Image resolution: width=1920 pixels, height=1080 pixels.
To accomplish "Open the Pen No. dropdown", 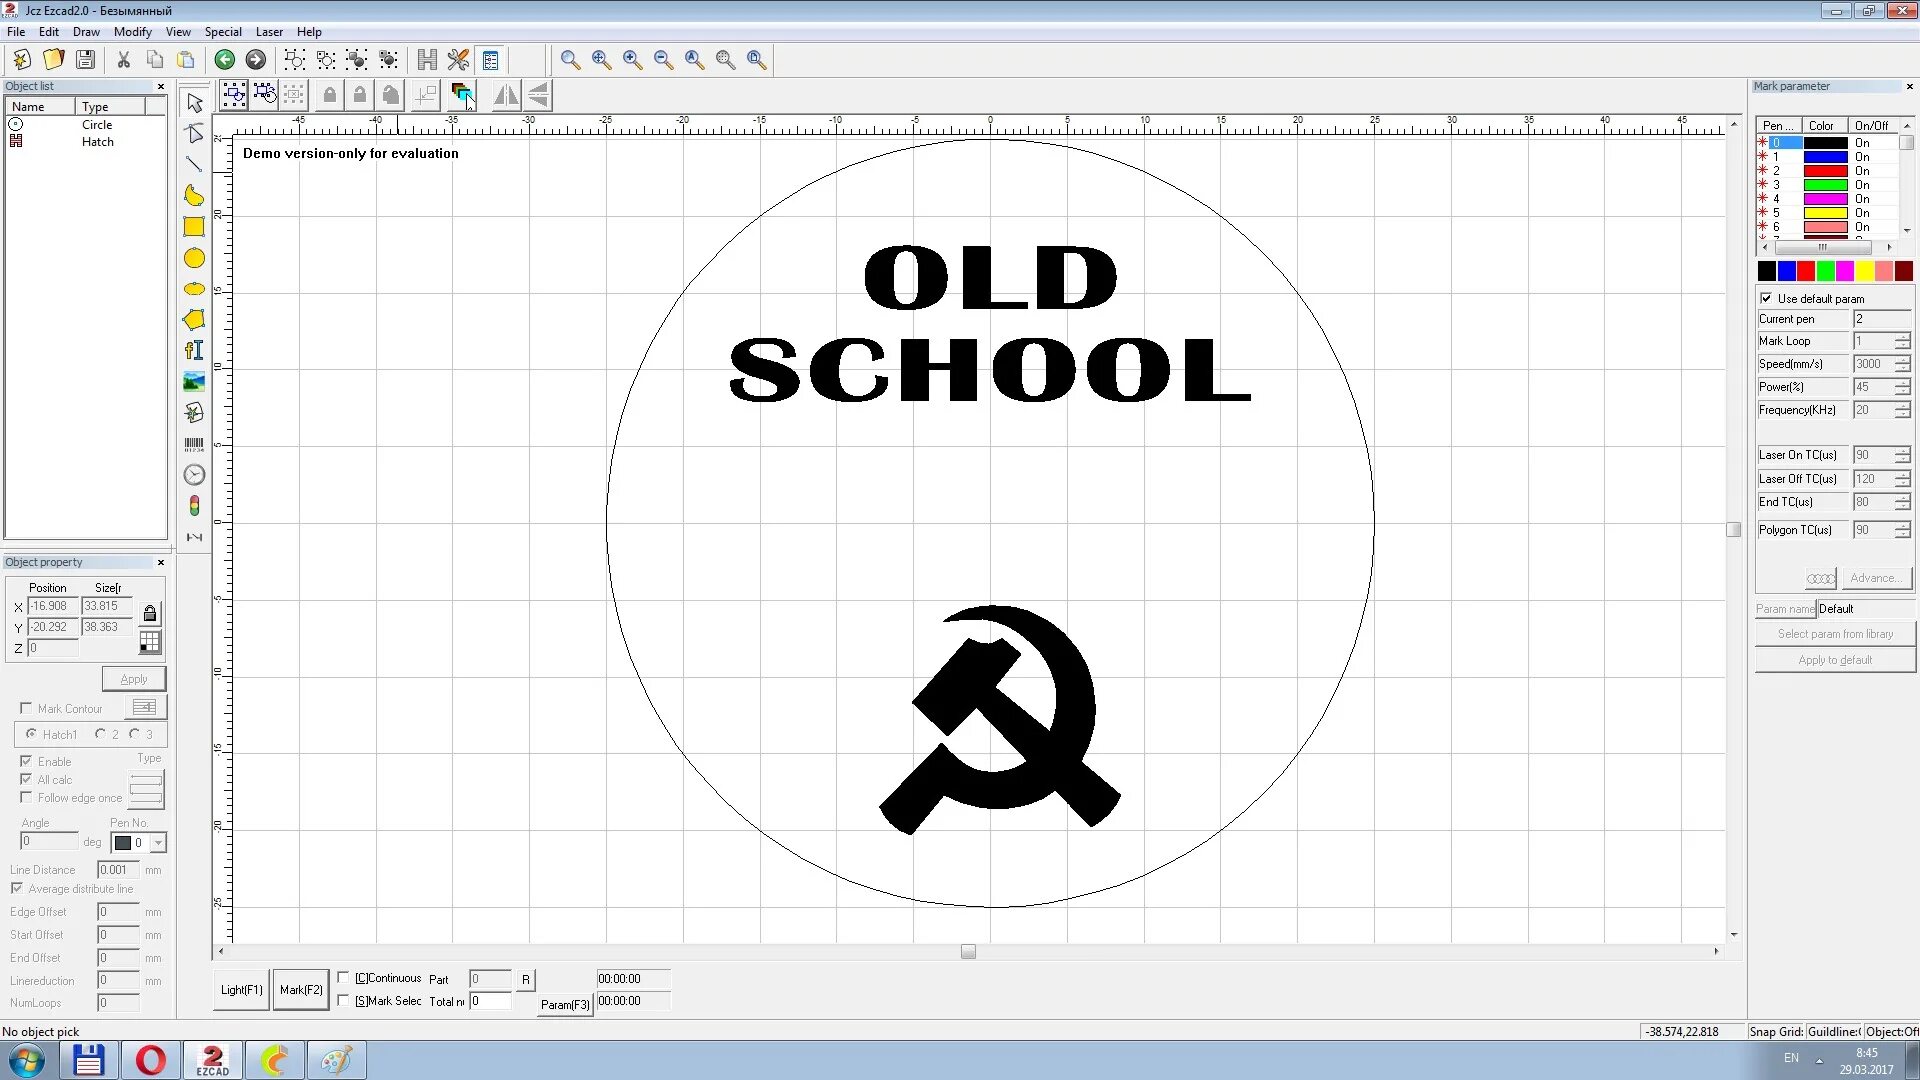I will [157, 843].
